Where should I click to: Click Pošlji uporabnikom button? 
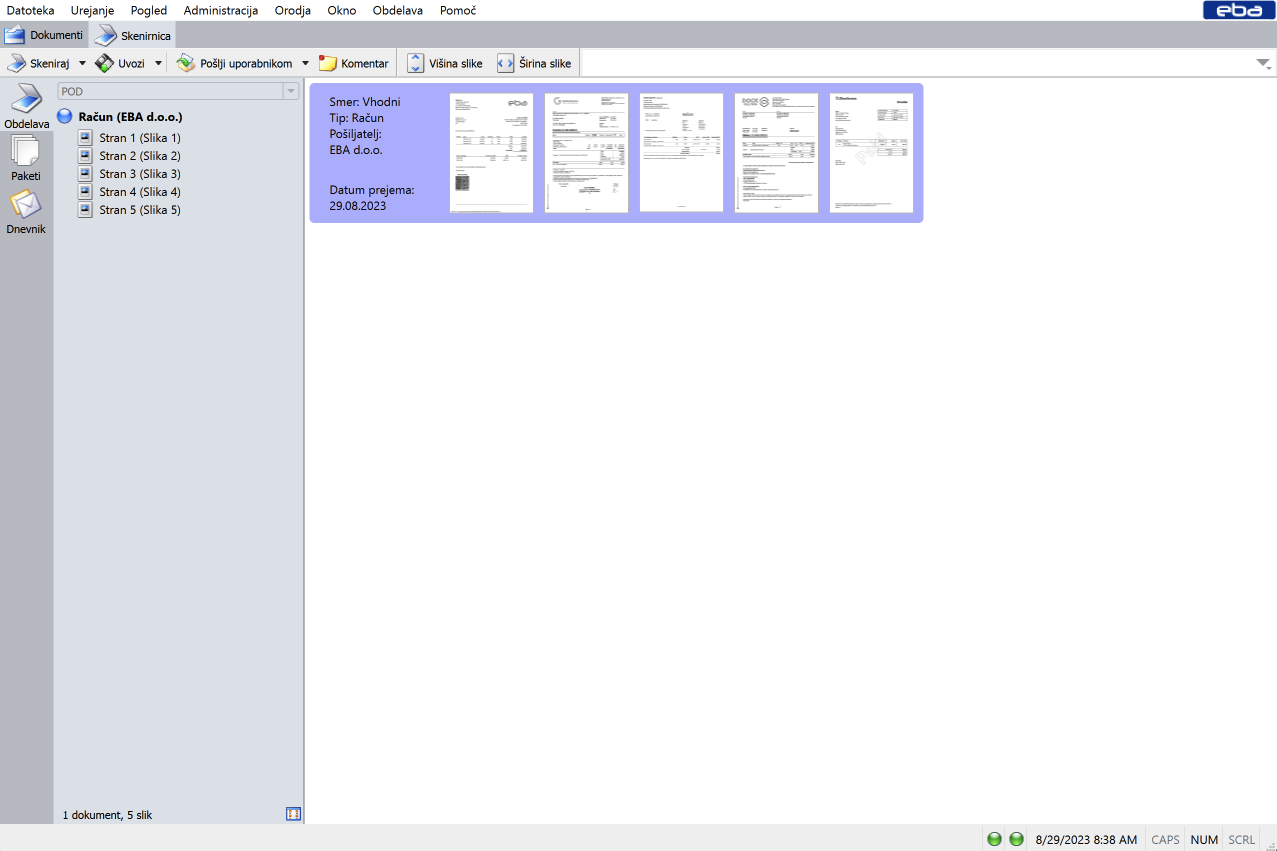click(236, 63)
